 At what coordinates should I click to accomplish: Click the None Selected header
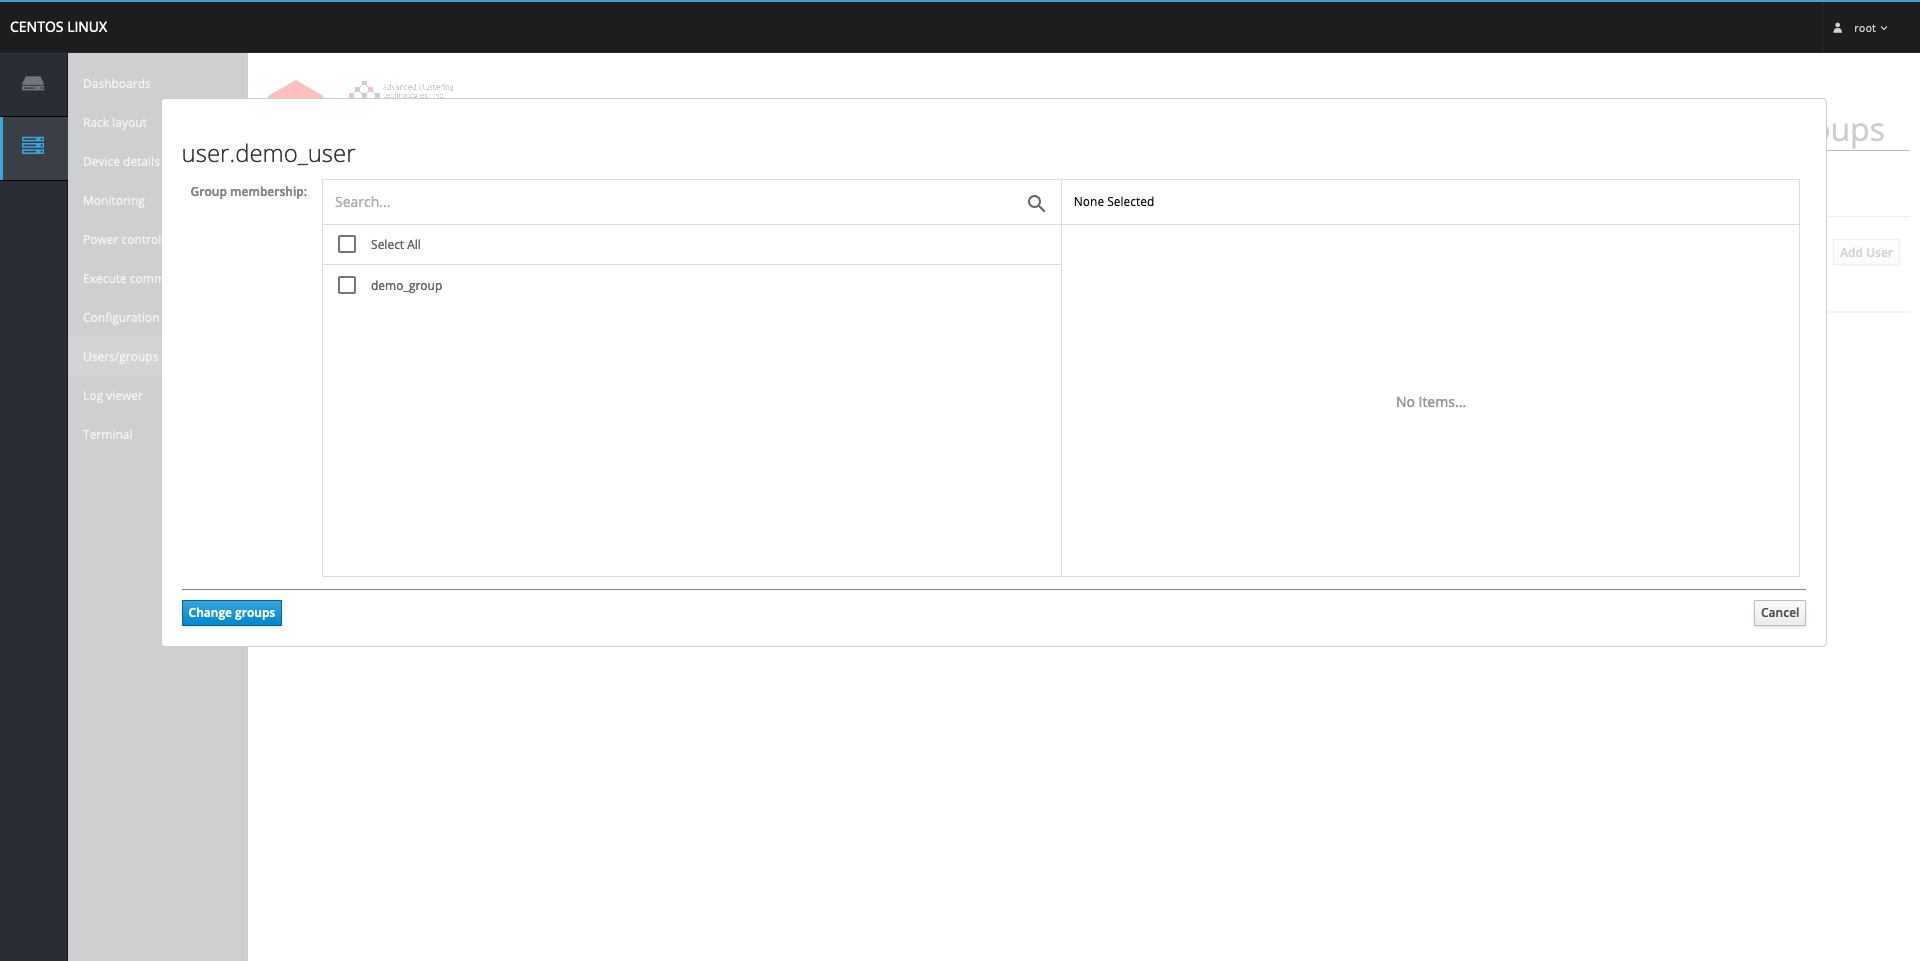[1113, 202]
